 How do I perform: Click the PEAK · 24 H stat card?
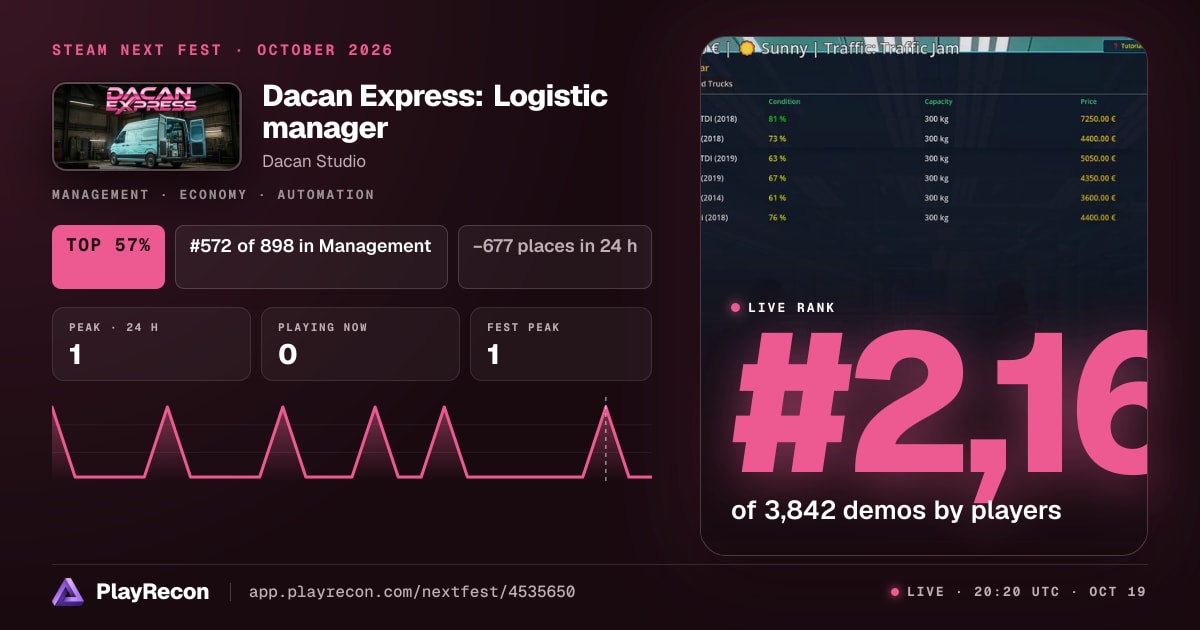click(x=151, y=344)
